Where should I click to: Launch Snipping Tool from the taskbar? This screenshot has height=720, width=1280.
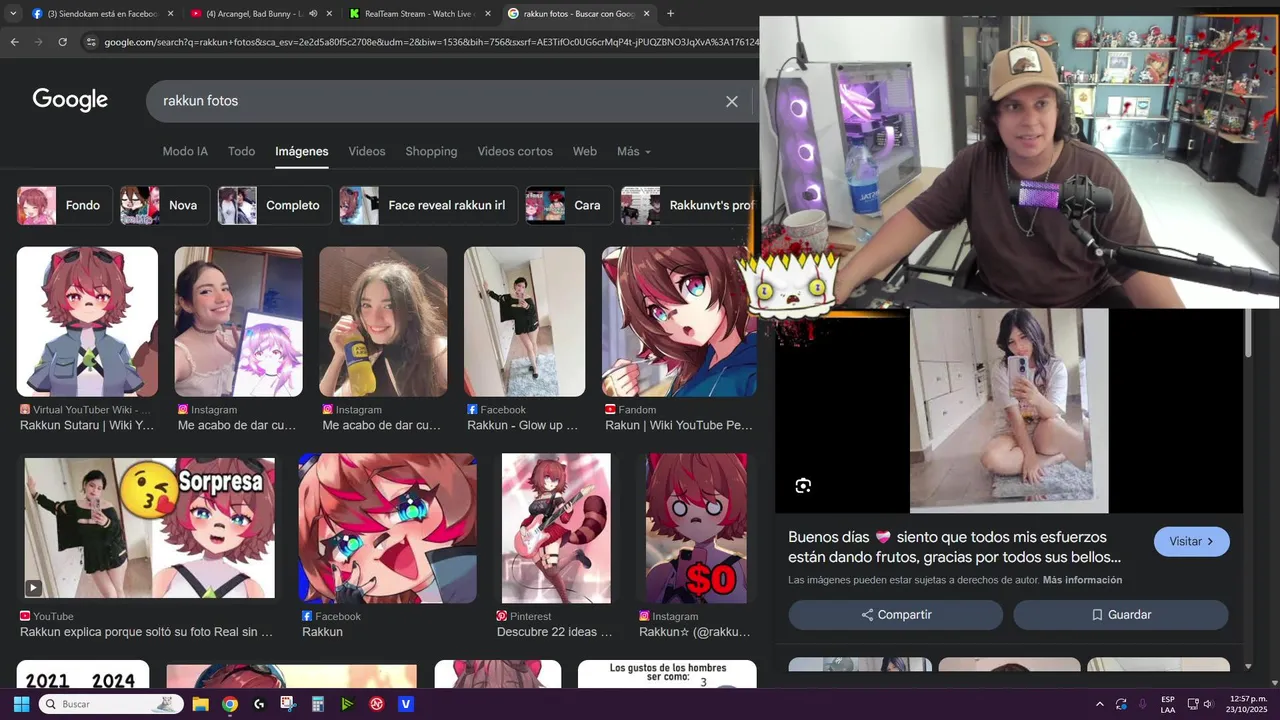tap(288, 704)
